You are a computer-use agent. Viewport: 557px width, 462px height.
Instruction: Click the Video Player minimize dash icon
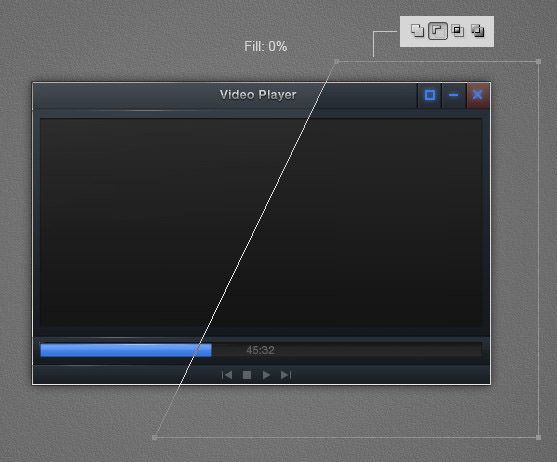pyautogui.click(x=453, y=95)
